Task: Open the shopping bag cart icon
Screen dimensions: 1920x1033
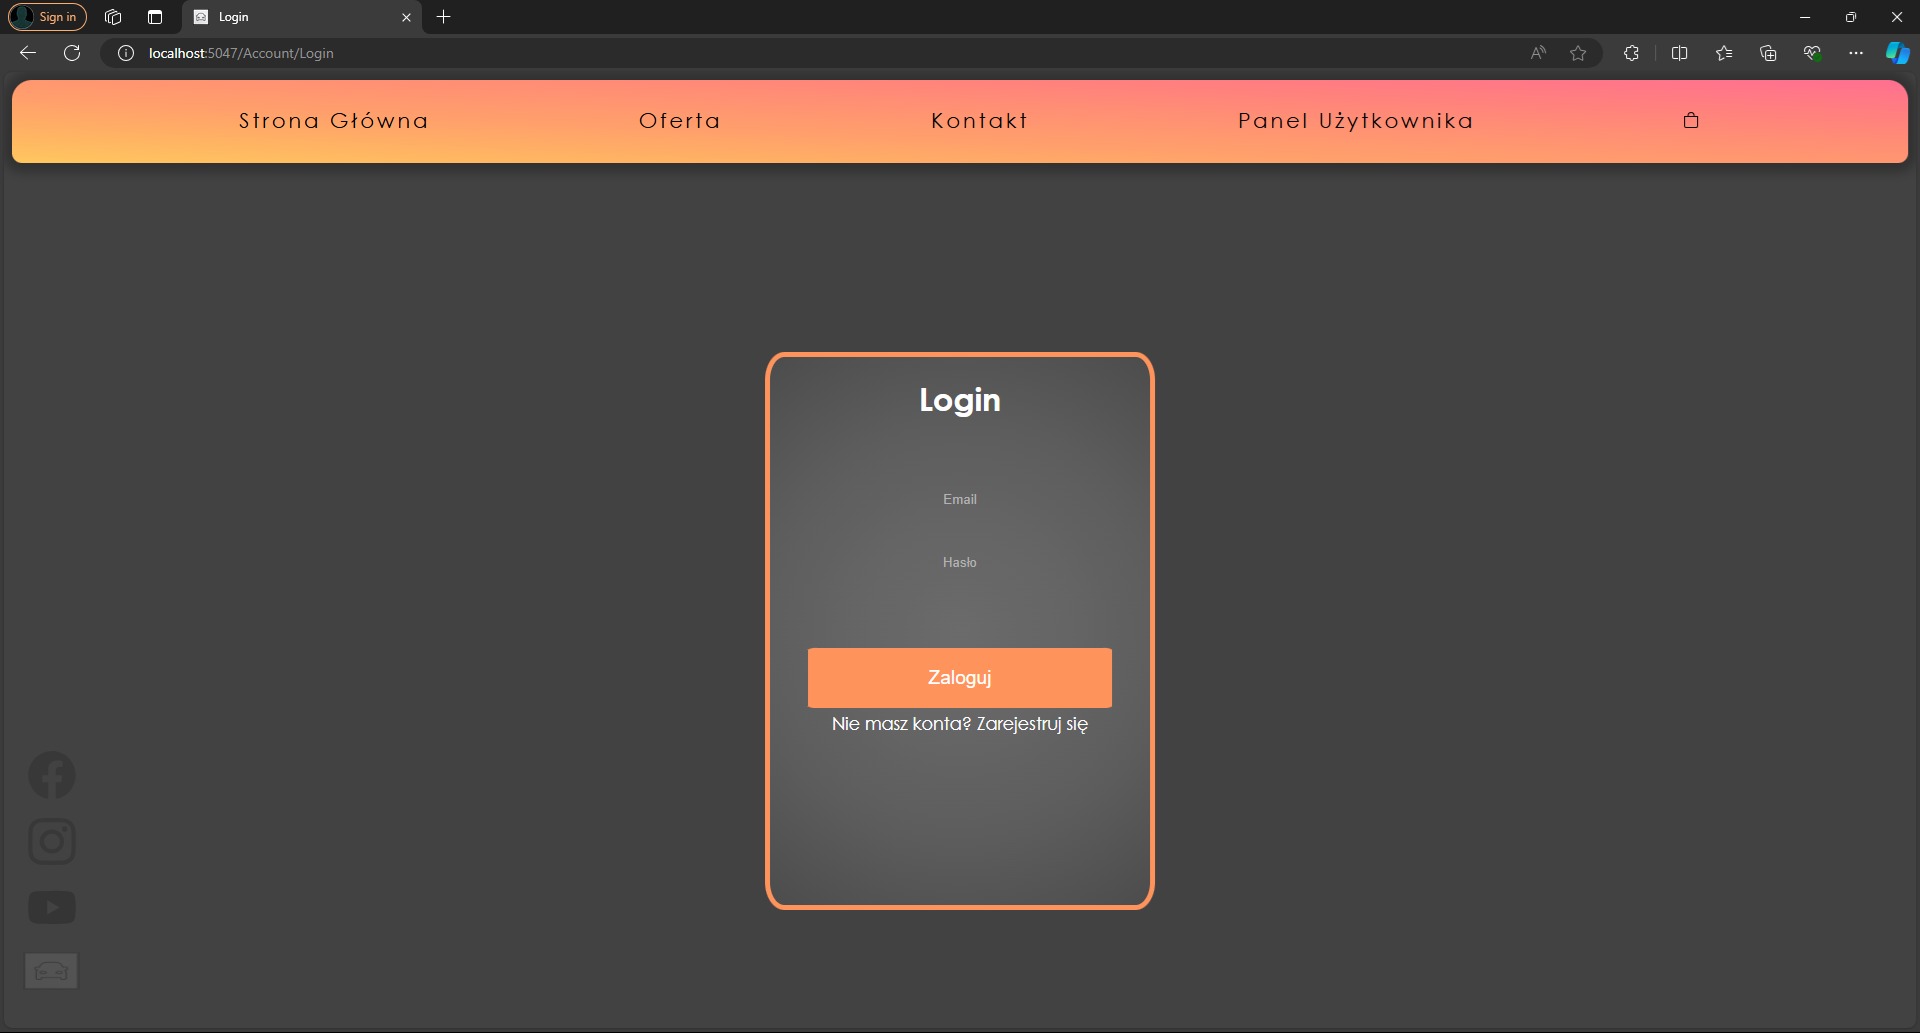Action: tap(1691, 121)
